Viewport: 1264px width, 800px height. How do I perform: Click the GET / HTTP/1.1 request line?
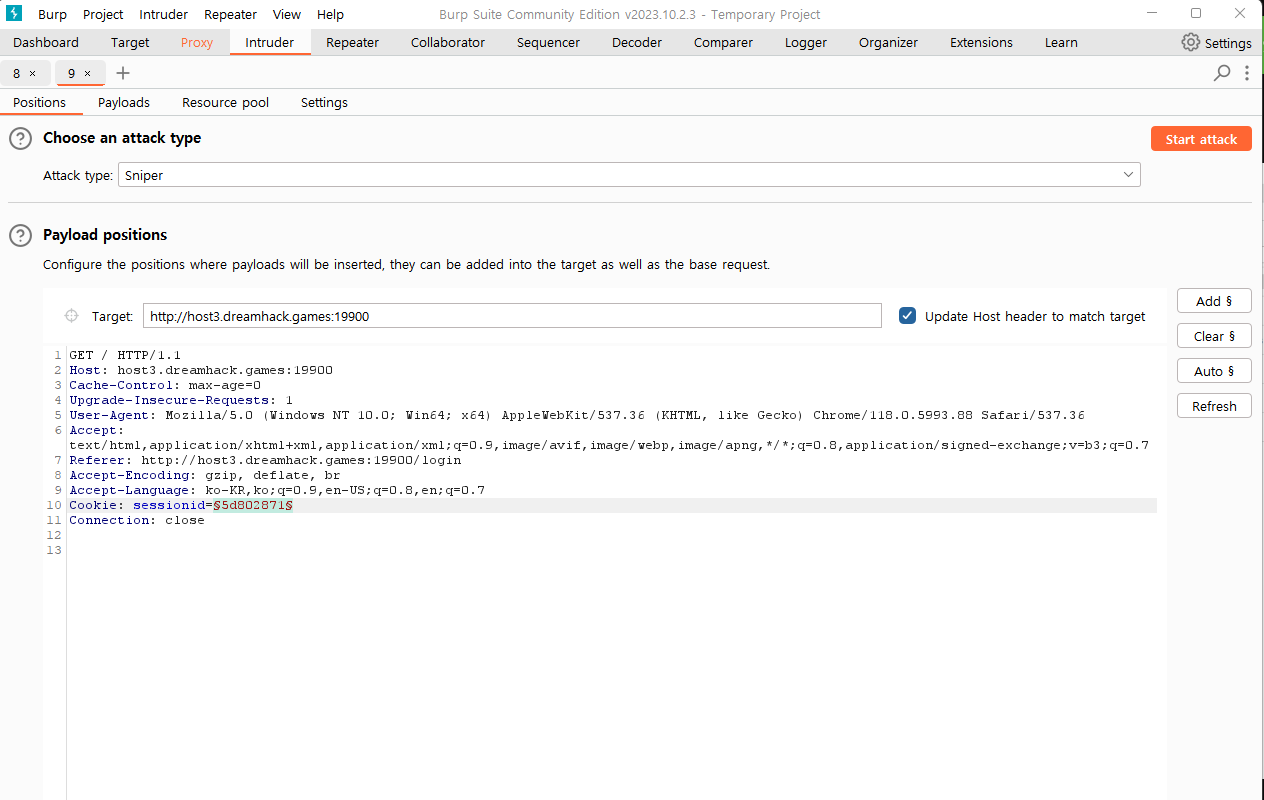point(125,355)
